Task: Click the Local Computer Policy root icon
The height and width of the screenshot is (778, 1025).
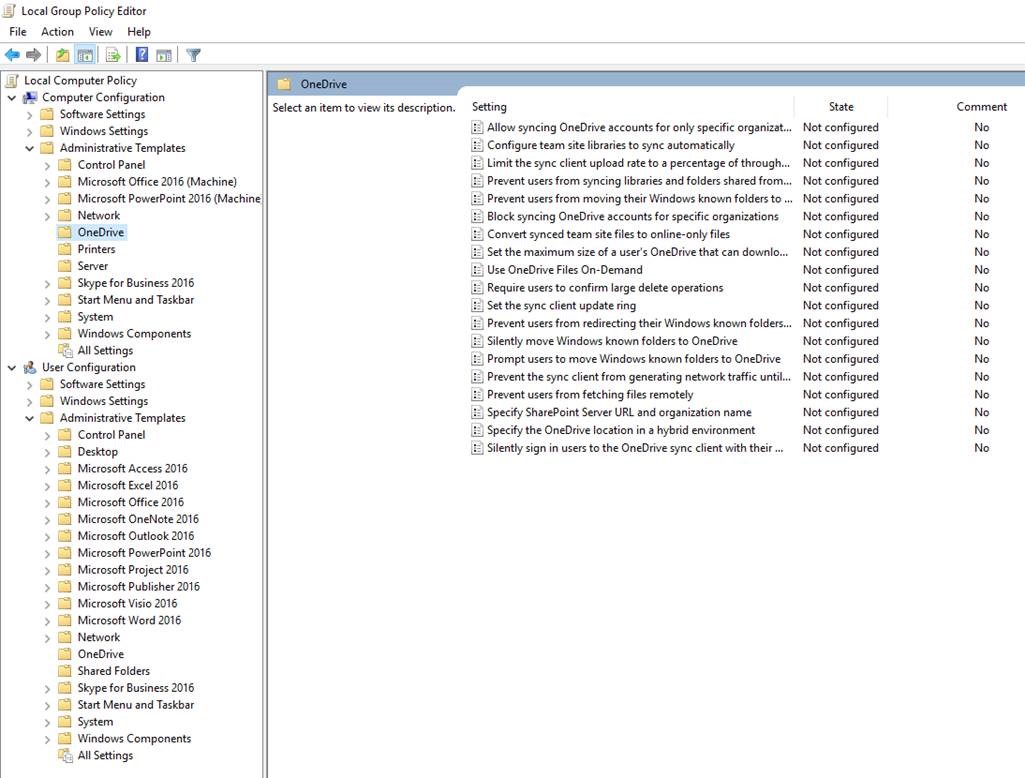Action: tap(12, 80)
